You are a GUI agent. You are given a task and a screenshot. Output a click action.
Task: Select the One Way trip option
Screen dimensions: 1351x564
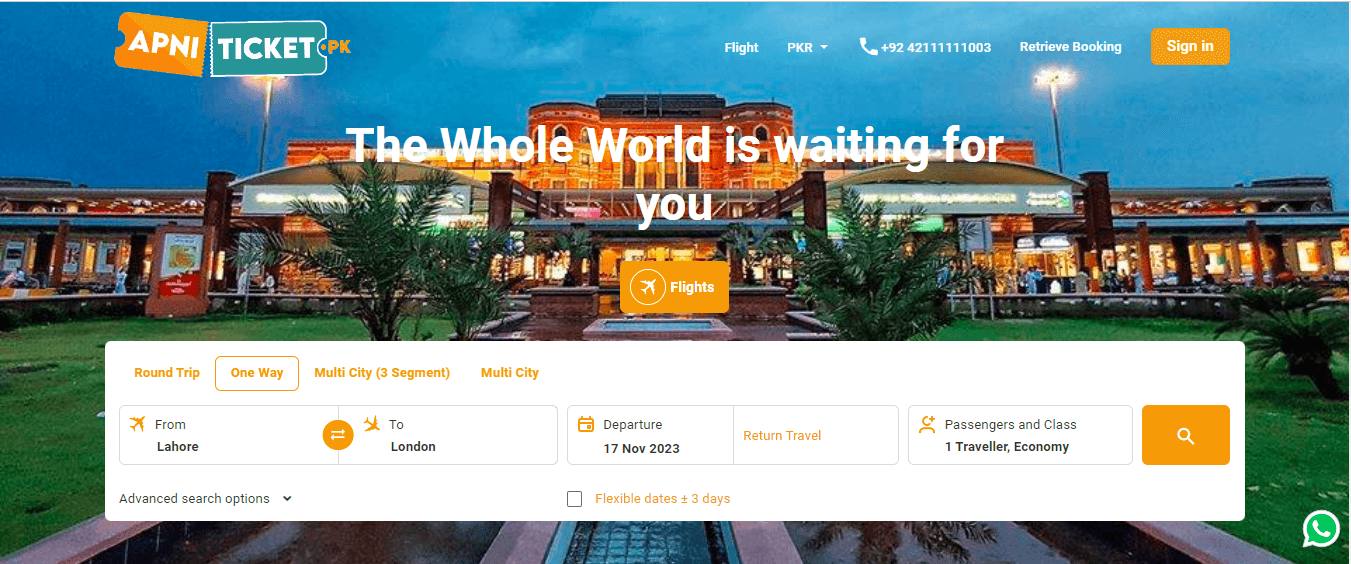(x=257, y=373)
